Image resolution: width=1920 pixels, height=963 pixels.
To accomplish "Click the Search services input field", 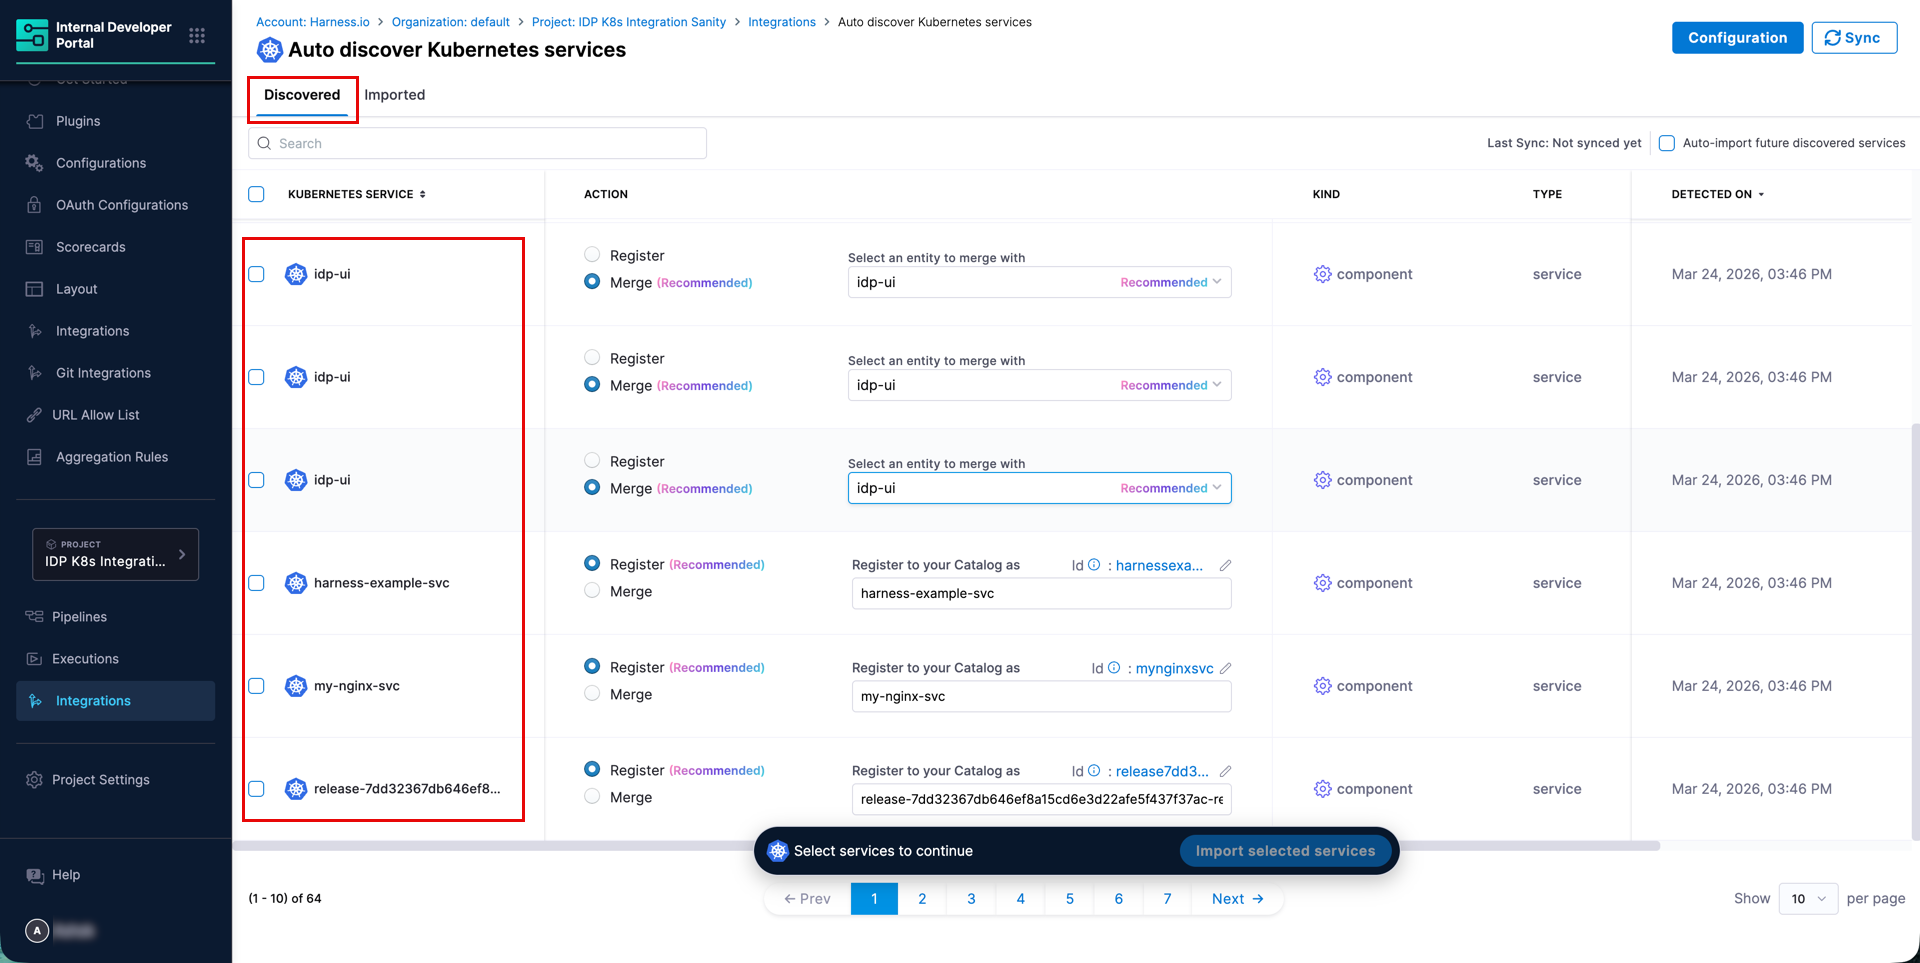I will click(478, 143).
